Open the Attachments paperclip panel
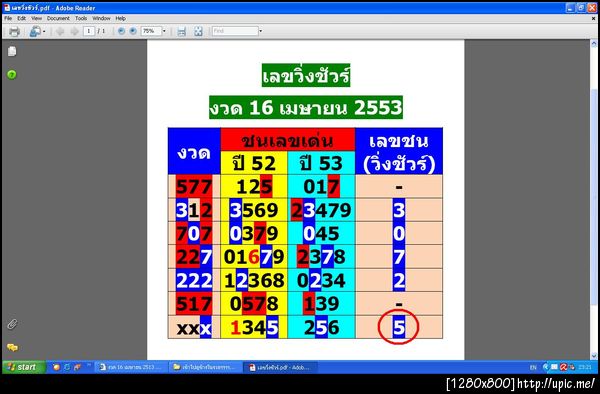This screenshot has width=600, height=394. point(12,324)
